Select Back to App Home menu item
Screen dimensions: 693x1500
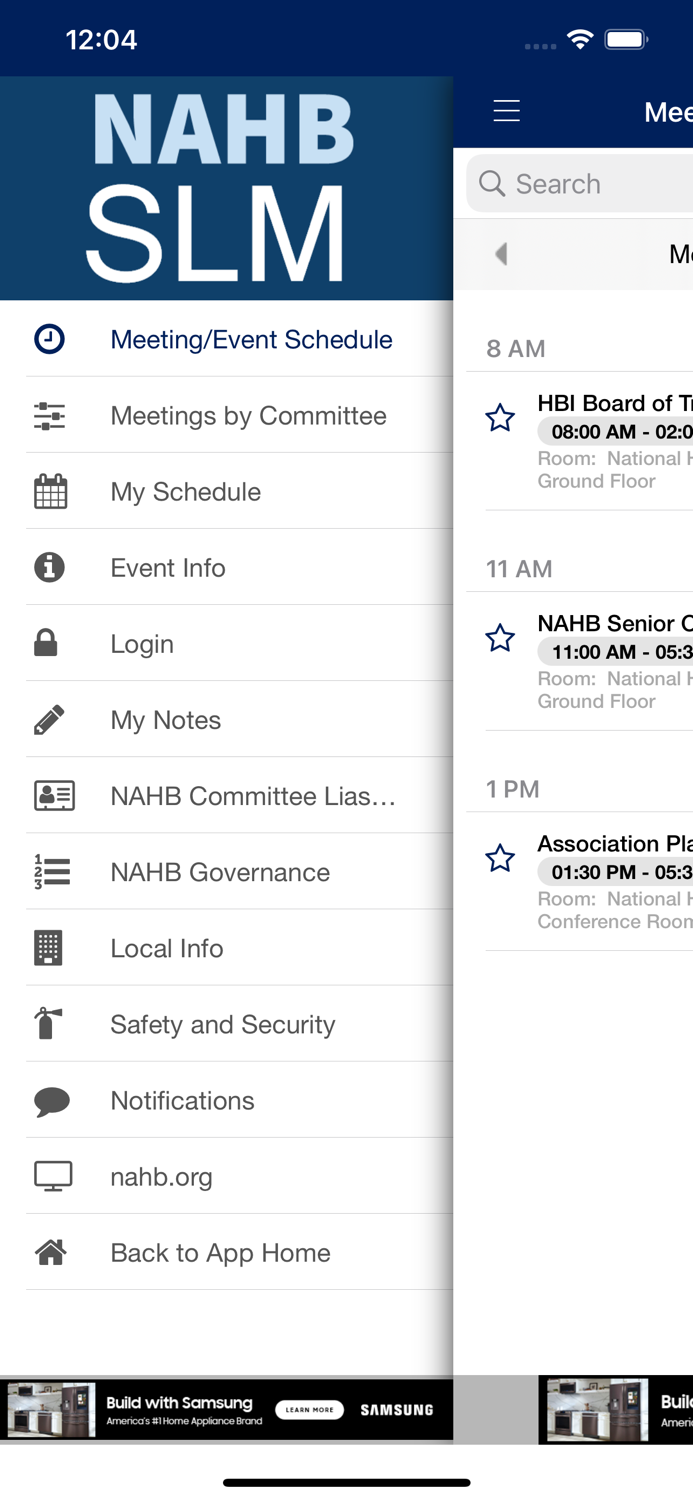220,1252
